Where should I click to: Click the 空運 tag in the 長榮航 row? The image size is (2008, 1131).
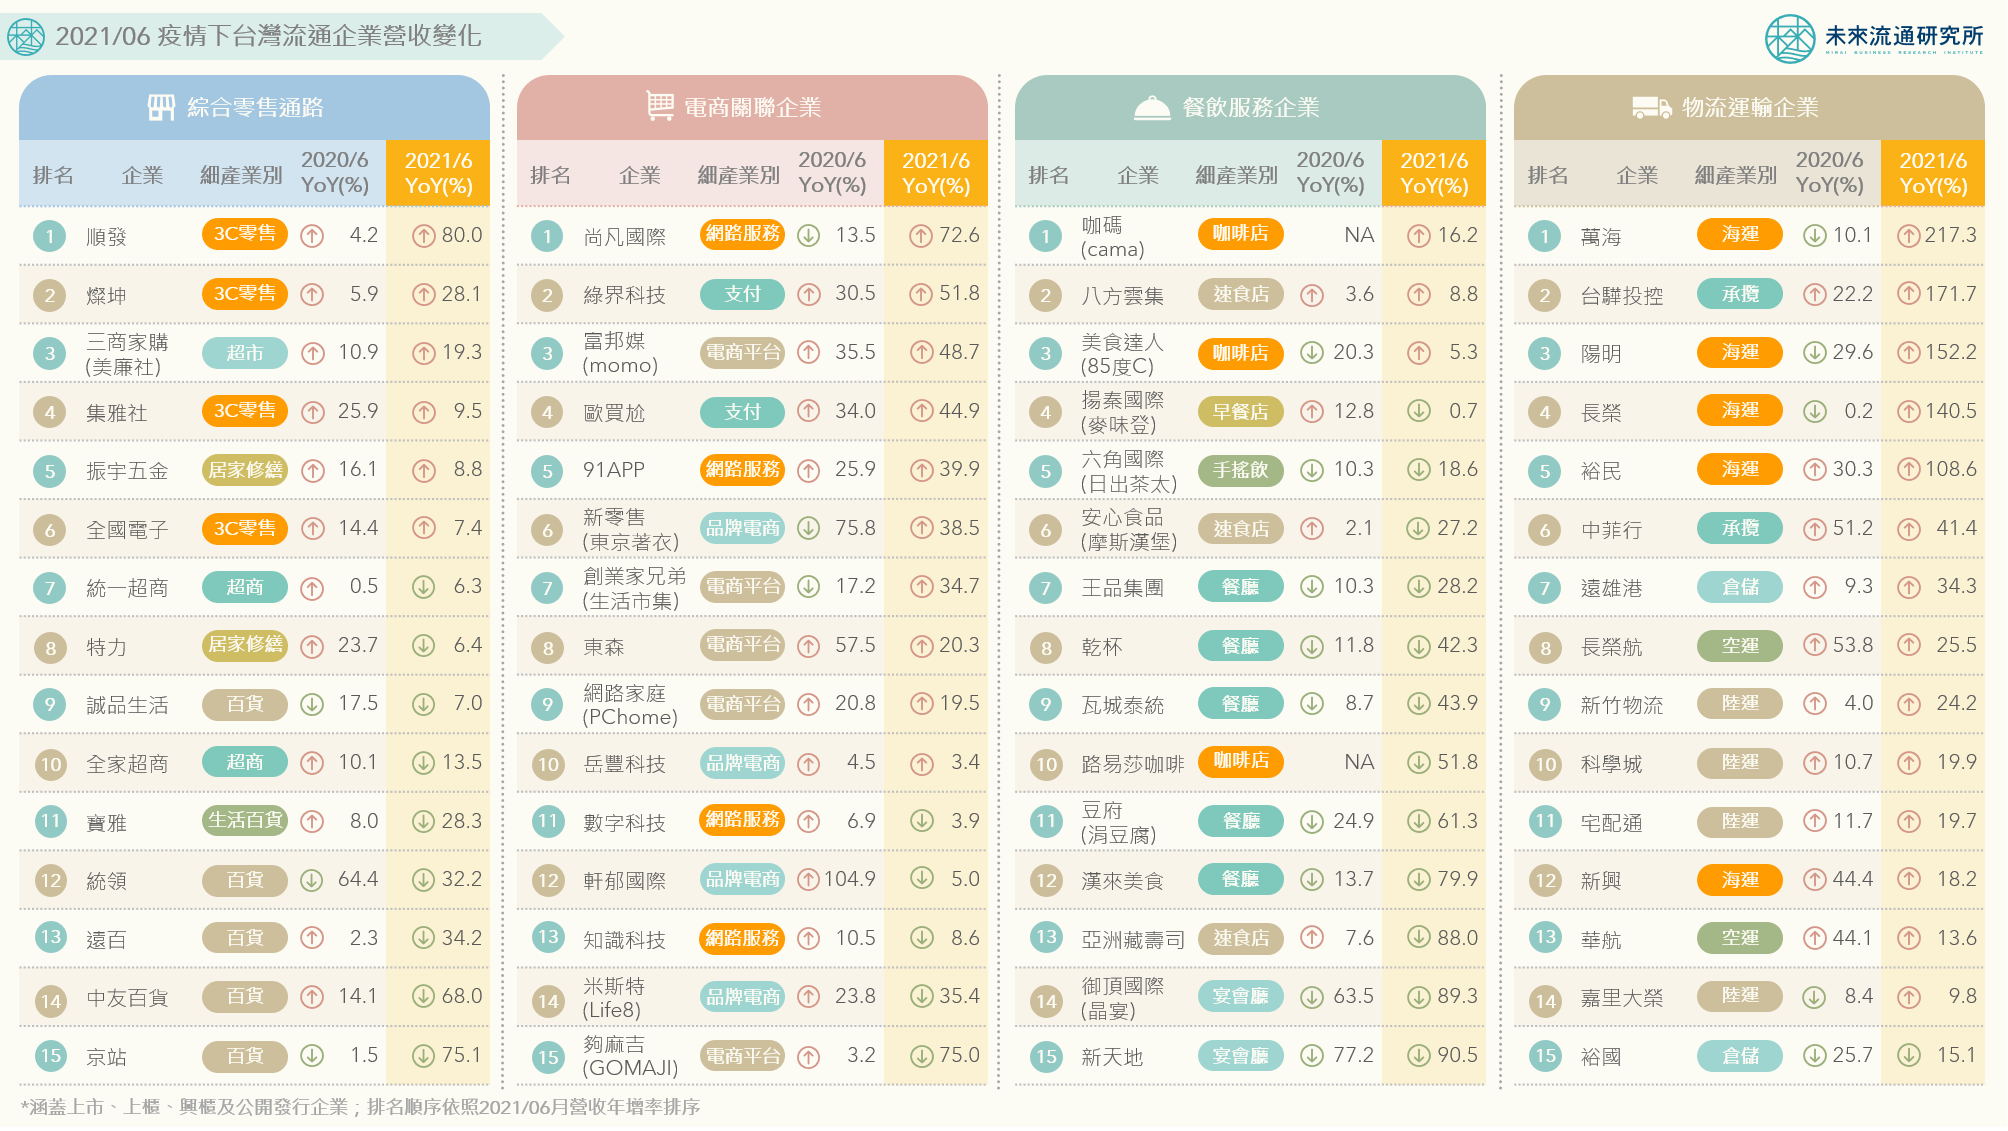(1740, 645)
